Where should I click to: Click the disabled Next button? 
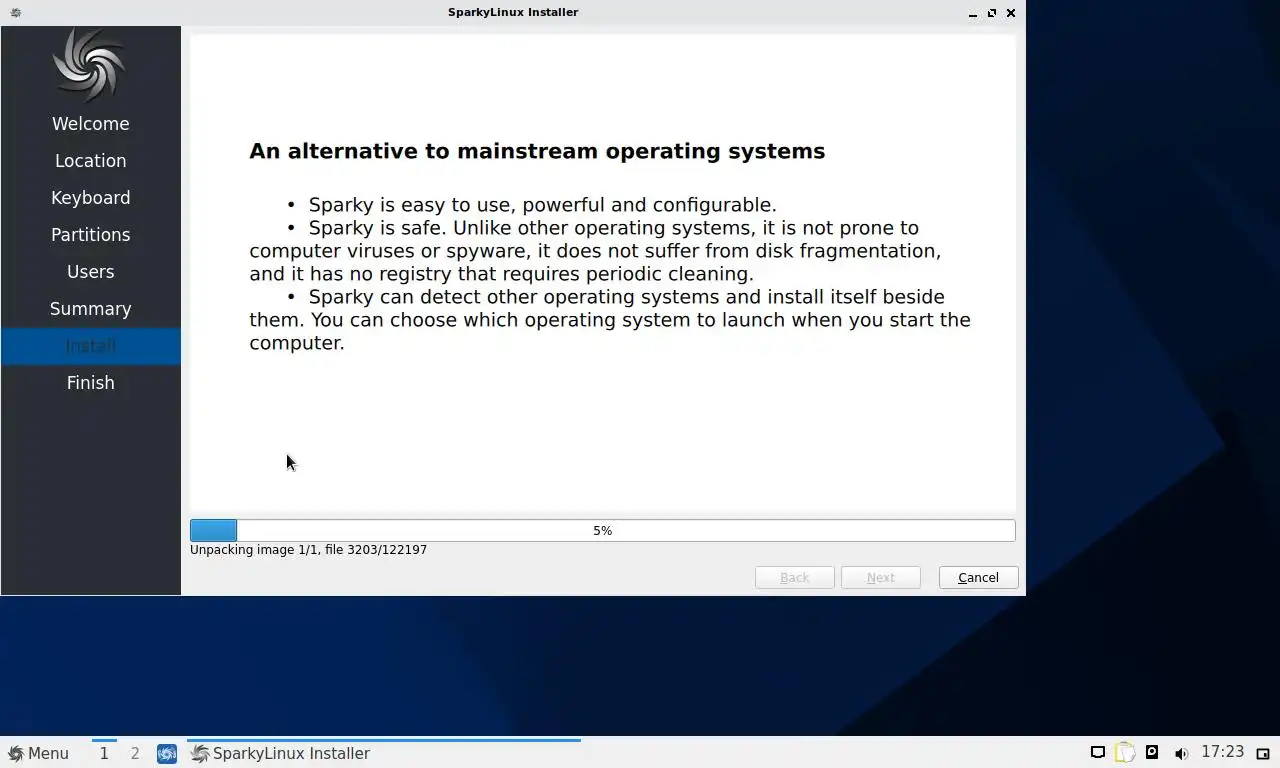pyautogui.click(x=880, y=578)
